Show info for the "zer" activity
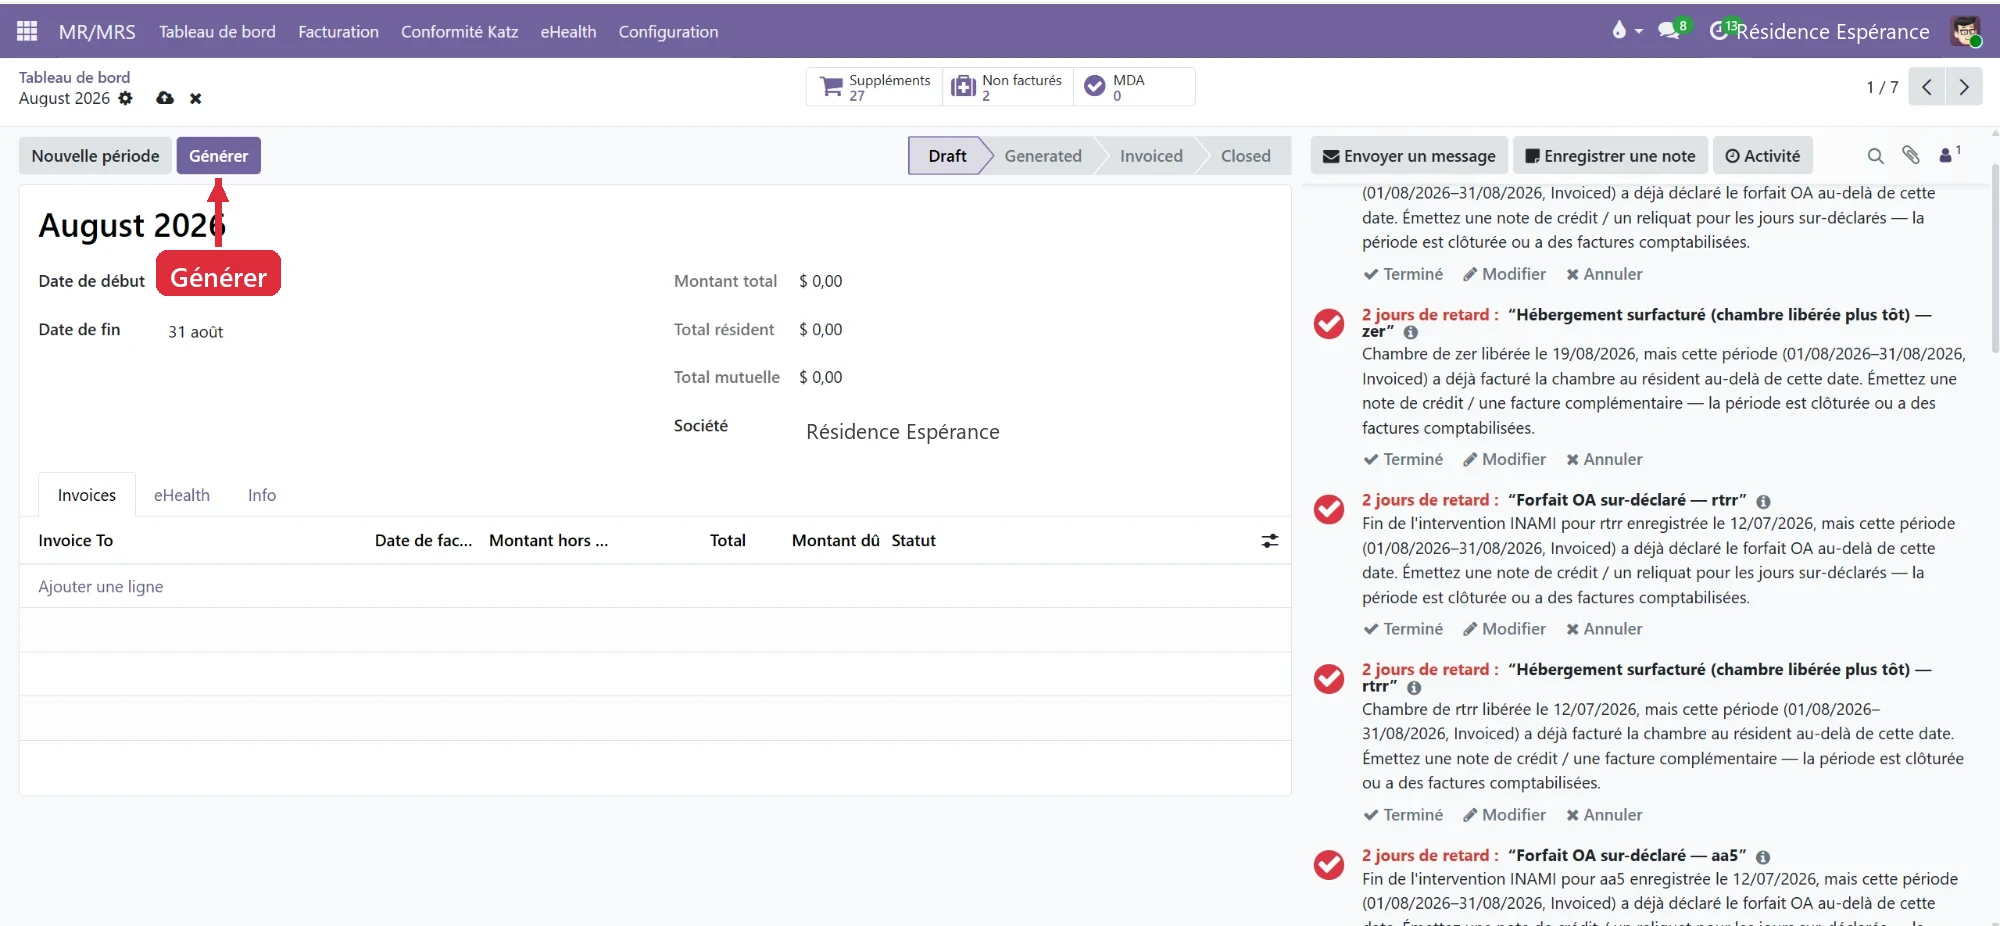The width and height of the screenshot is (2000, 926). tap(1411, 332)
